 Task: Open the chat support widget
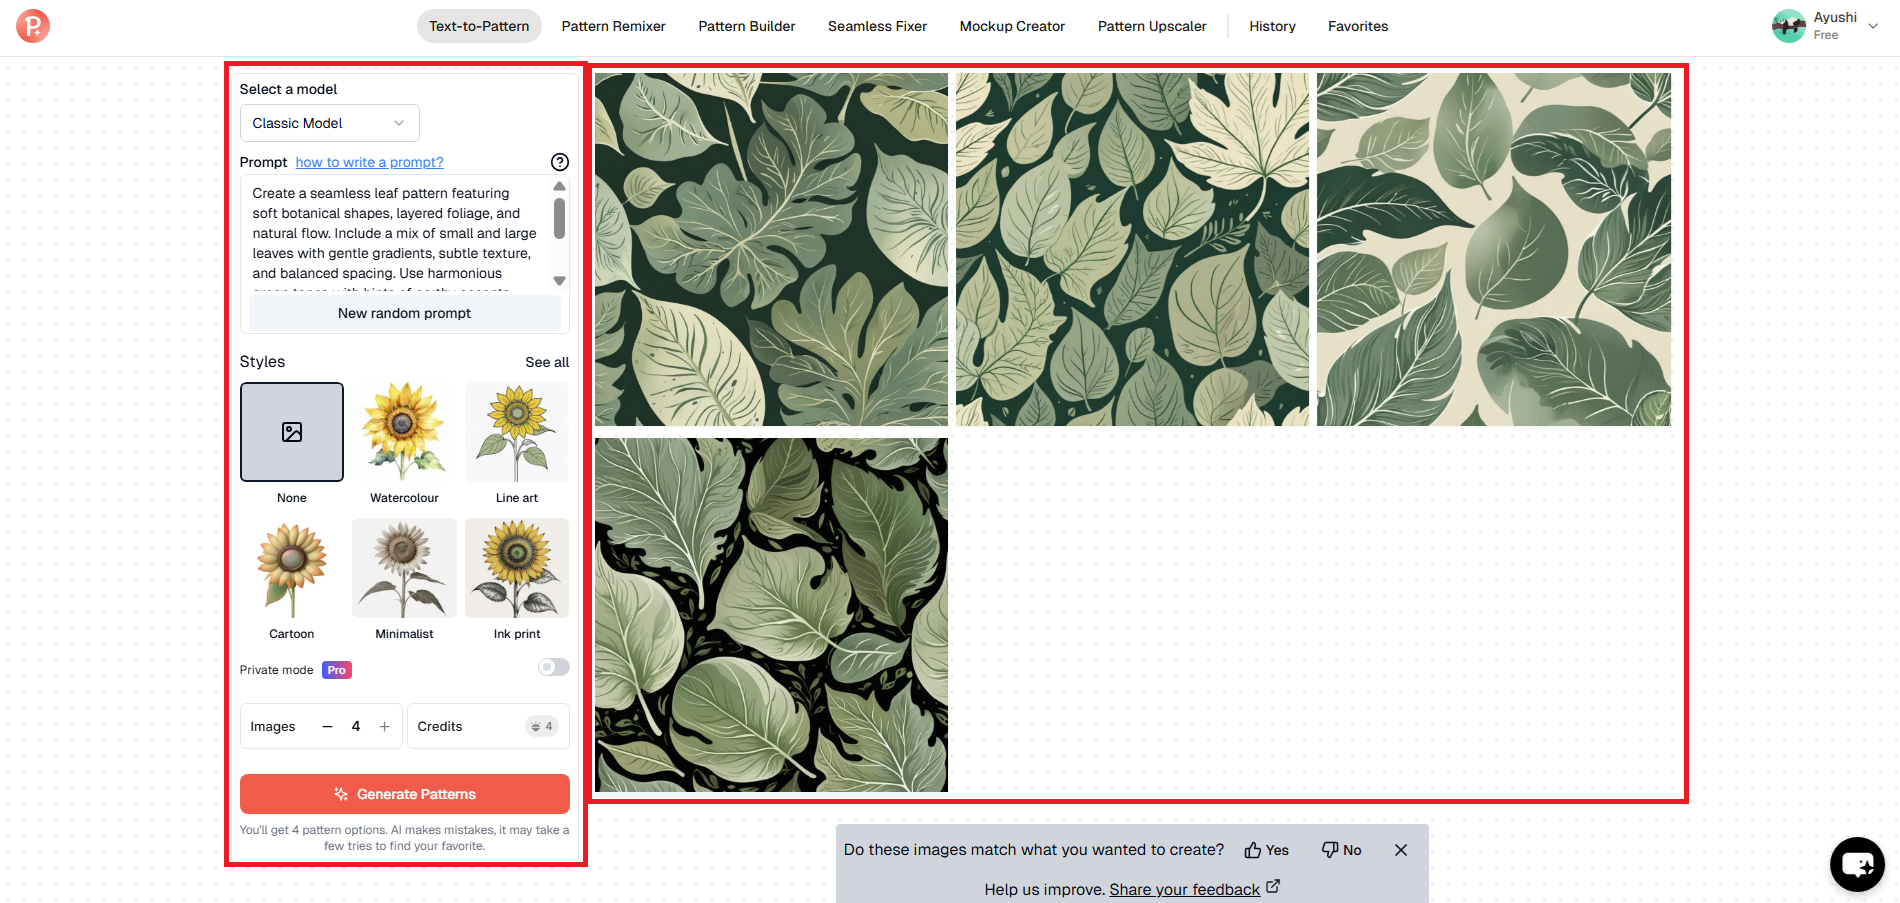coord(1857,864)
